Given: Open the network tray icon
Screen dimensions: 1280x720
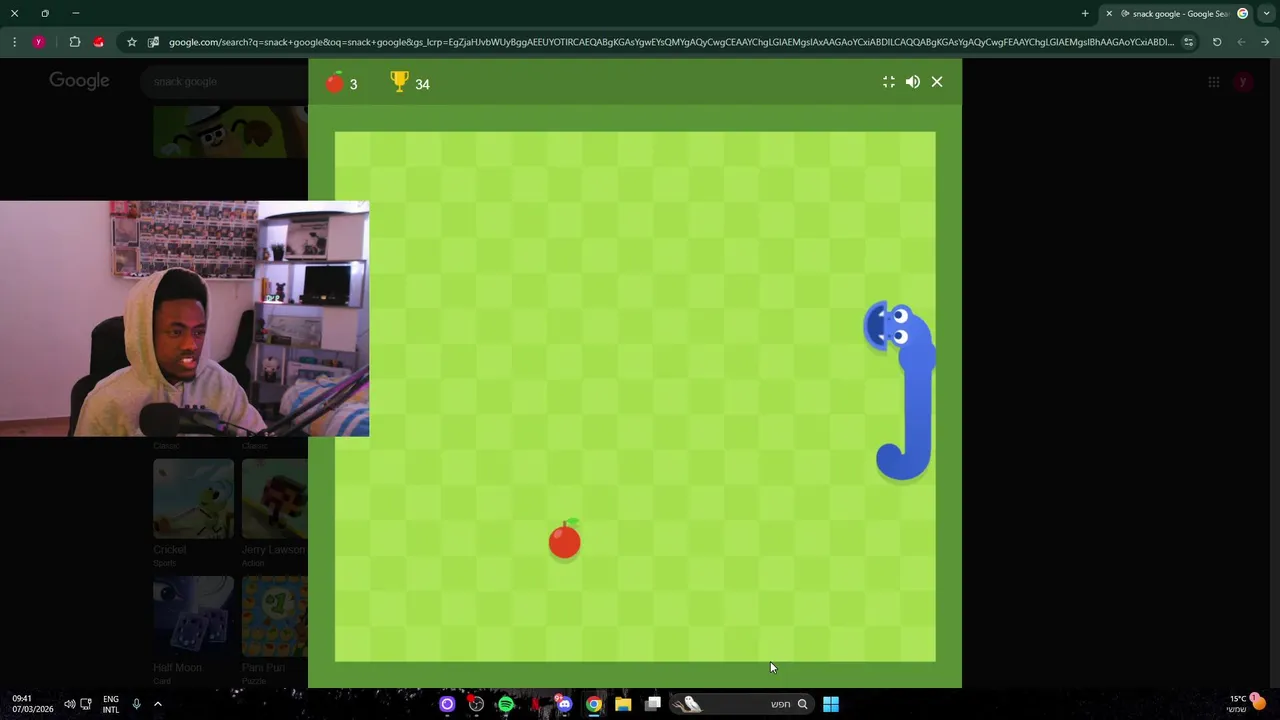Looking at the screenshot, I should 86,704.
